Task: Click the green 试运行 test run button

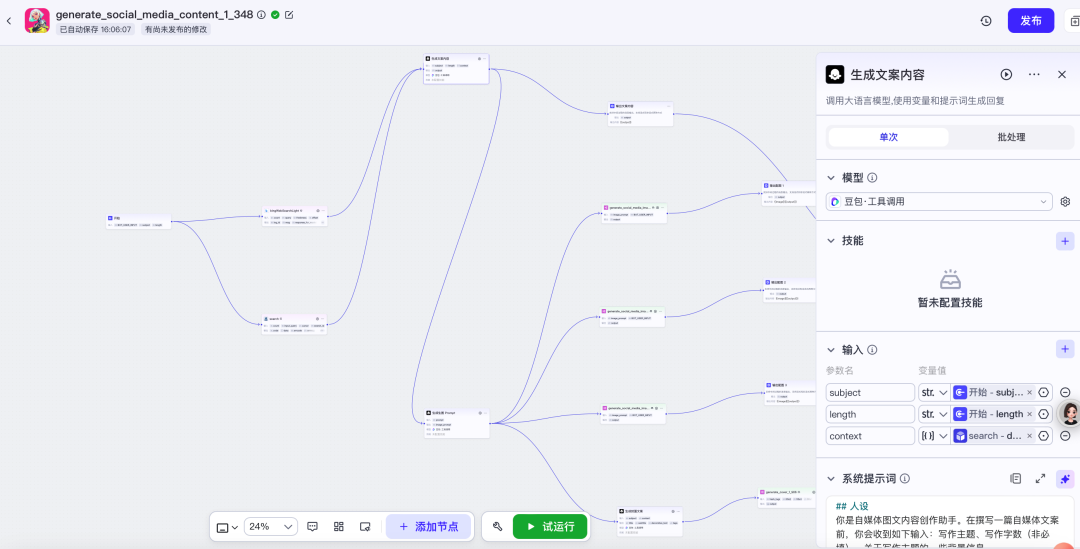Action: point(549,526)
